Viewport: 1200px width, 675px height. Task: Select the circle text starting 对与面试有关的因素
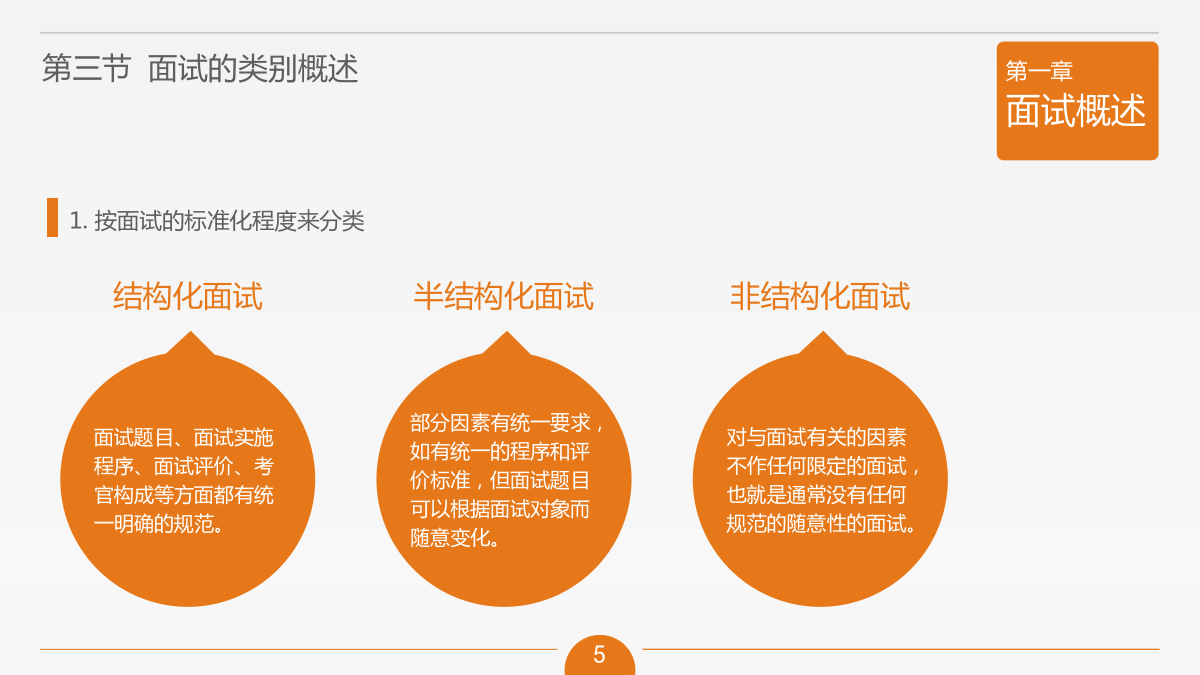point(824,481)
